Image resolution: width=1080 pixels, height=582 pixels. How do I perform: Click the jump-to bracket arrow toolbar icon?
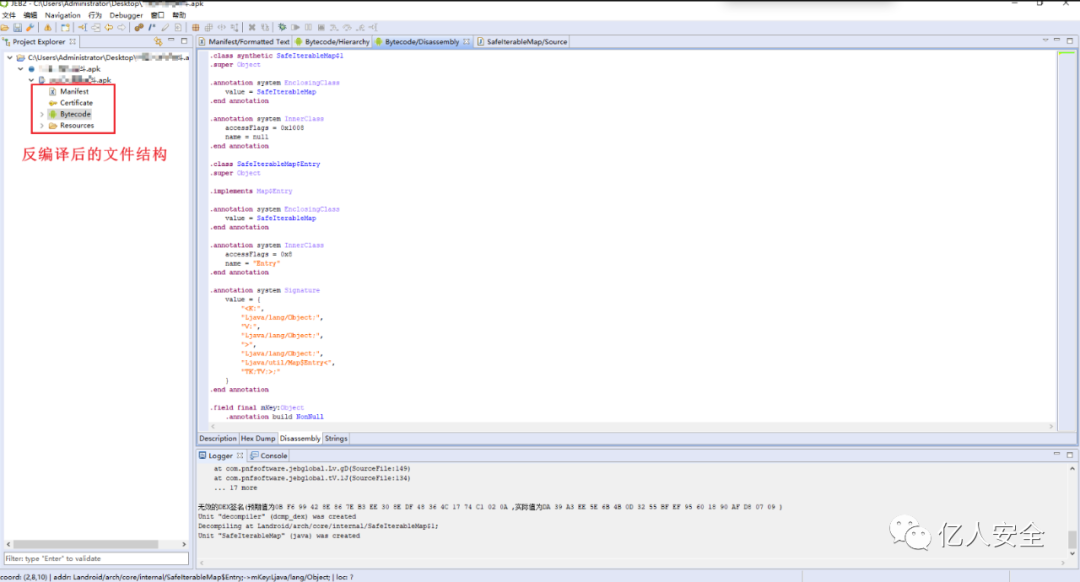click(x=83, y=28)
